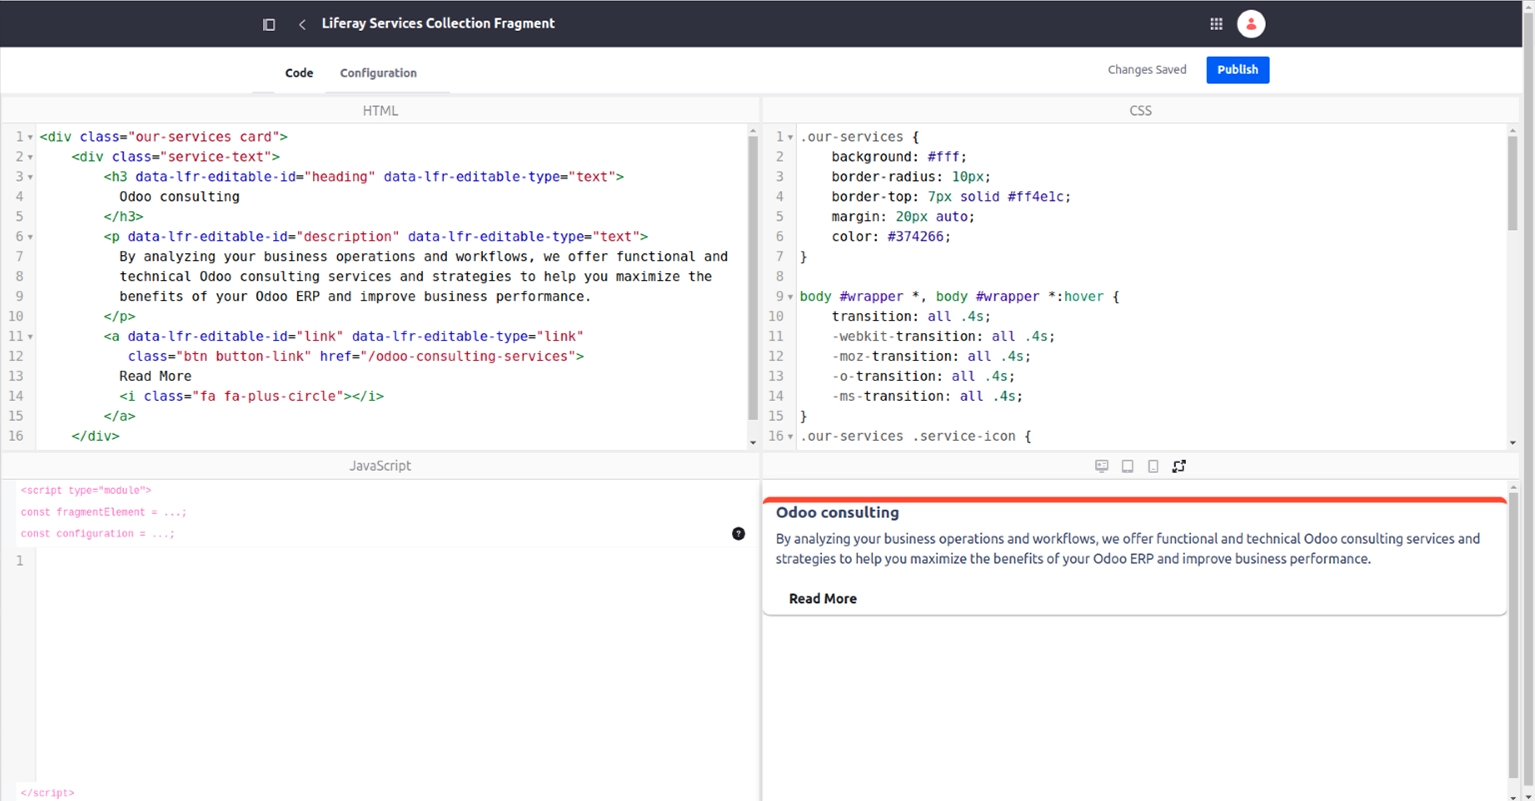The image size is (1535, 801).
Task: Click the closing </script> hint text
Action: point(48,793)
